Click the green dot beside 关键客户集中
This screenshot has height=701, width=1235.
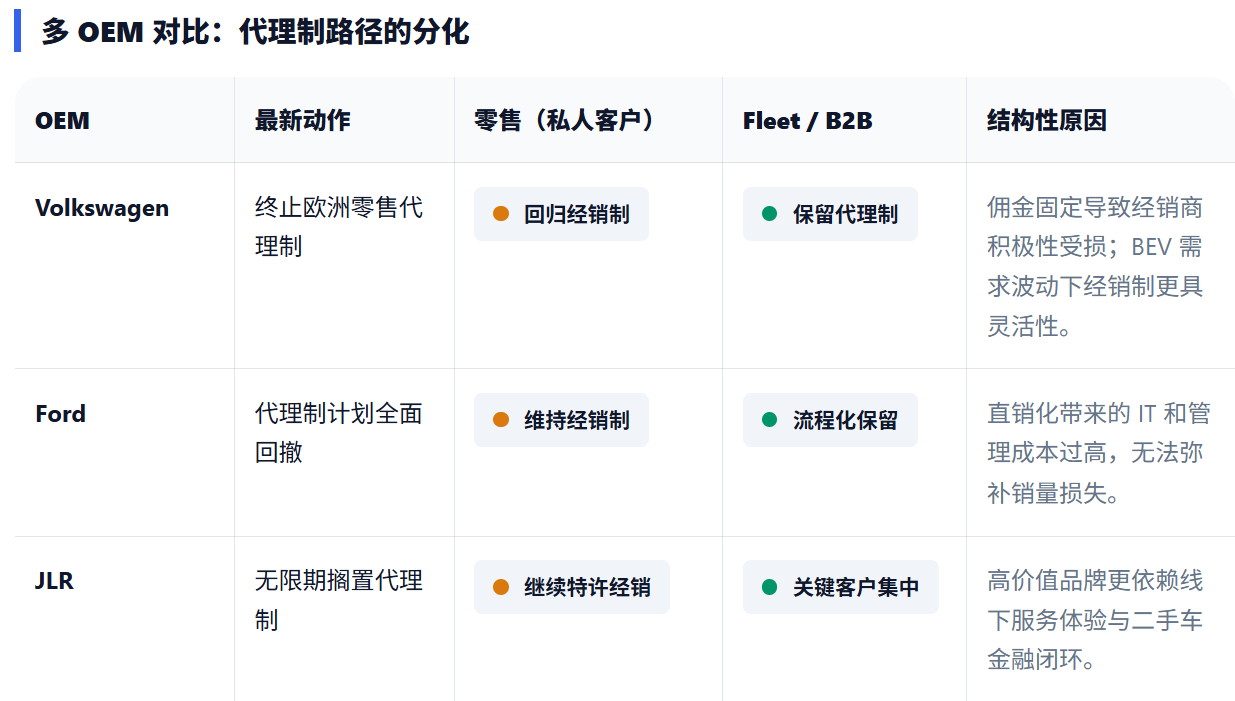[769, 587]
